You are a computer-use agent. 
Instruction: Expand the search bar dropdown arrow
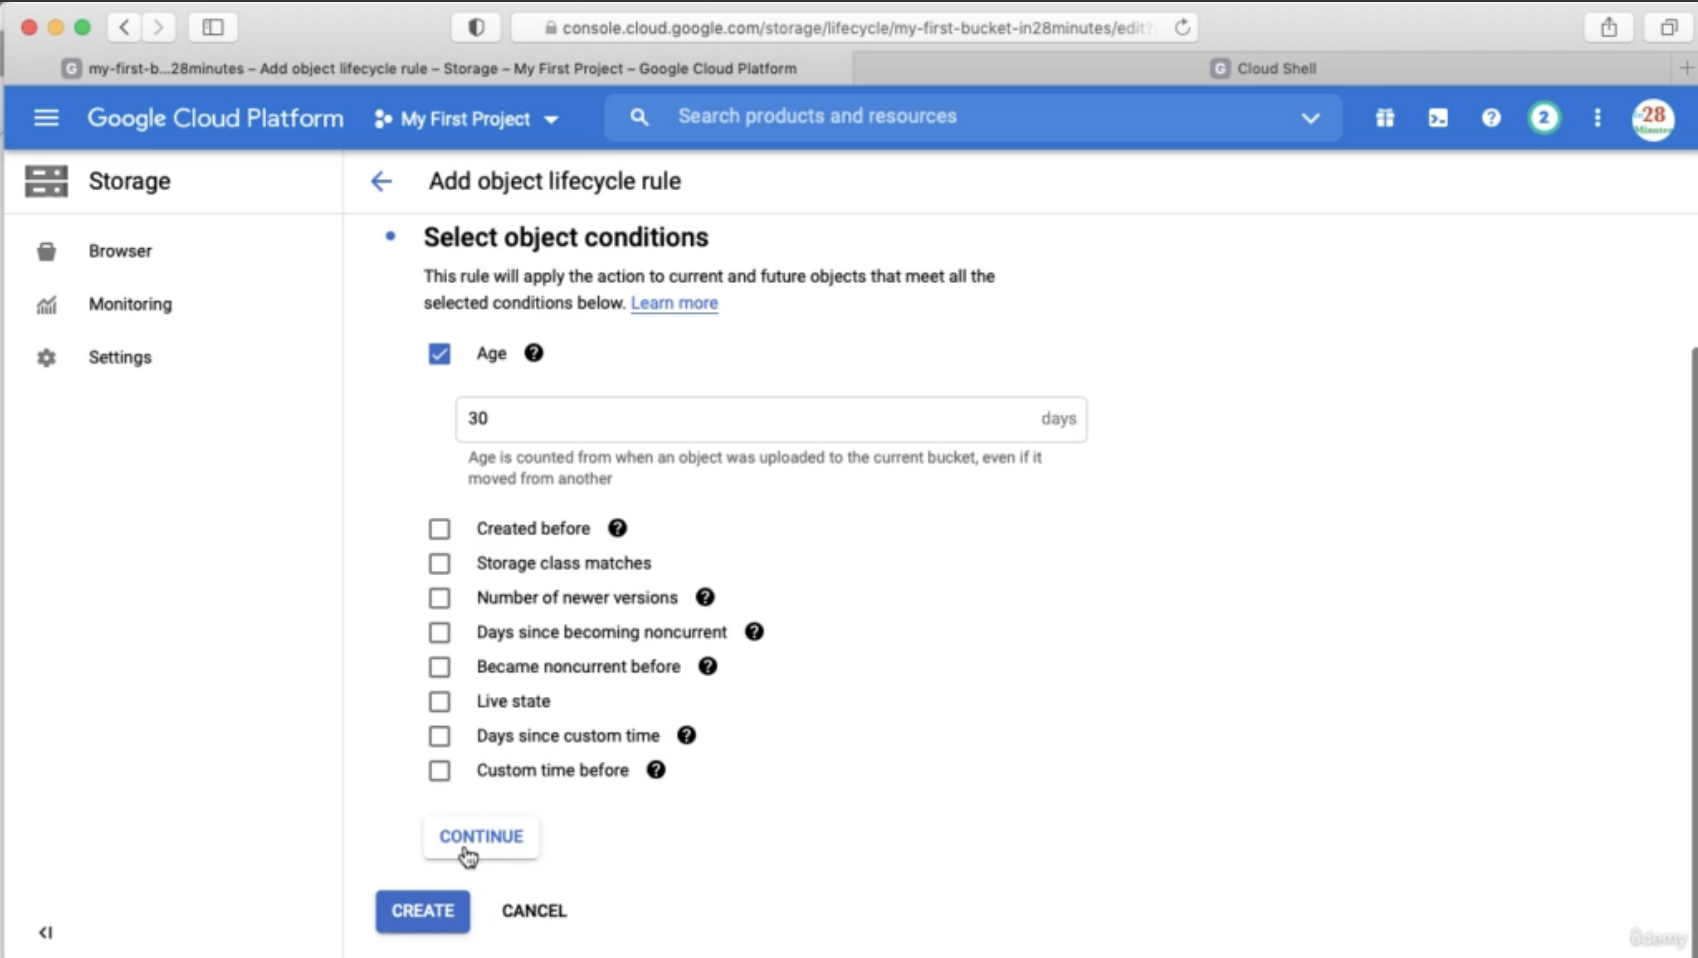coord(1310,118)
